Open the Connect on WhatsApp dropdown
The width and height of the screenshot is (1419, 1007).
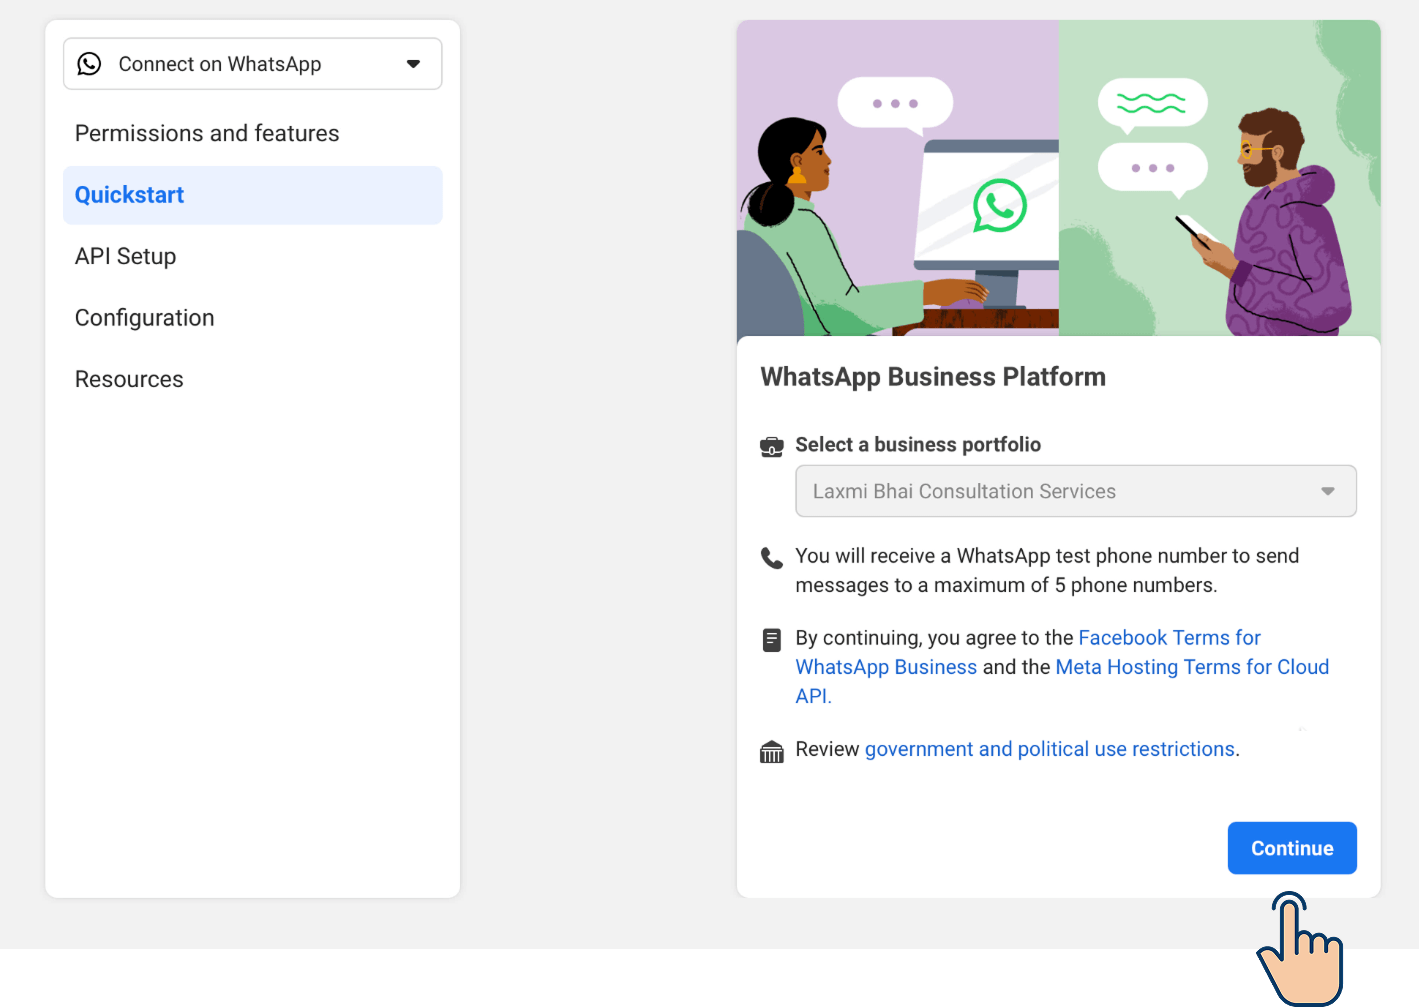253,64
